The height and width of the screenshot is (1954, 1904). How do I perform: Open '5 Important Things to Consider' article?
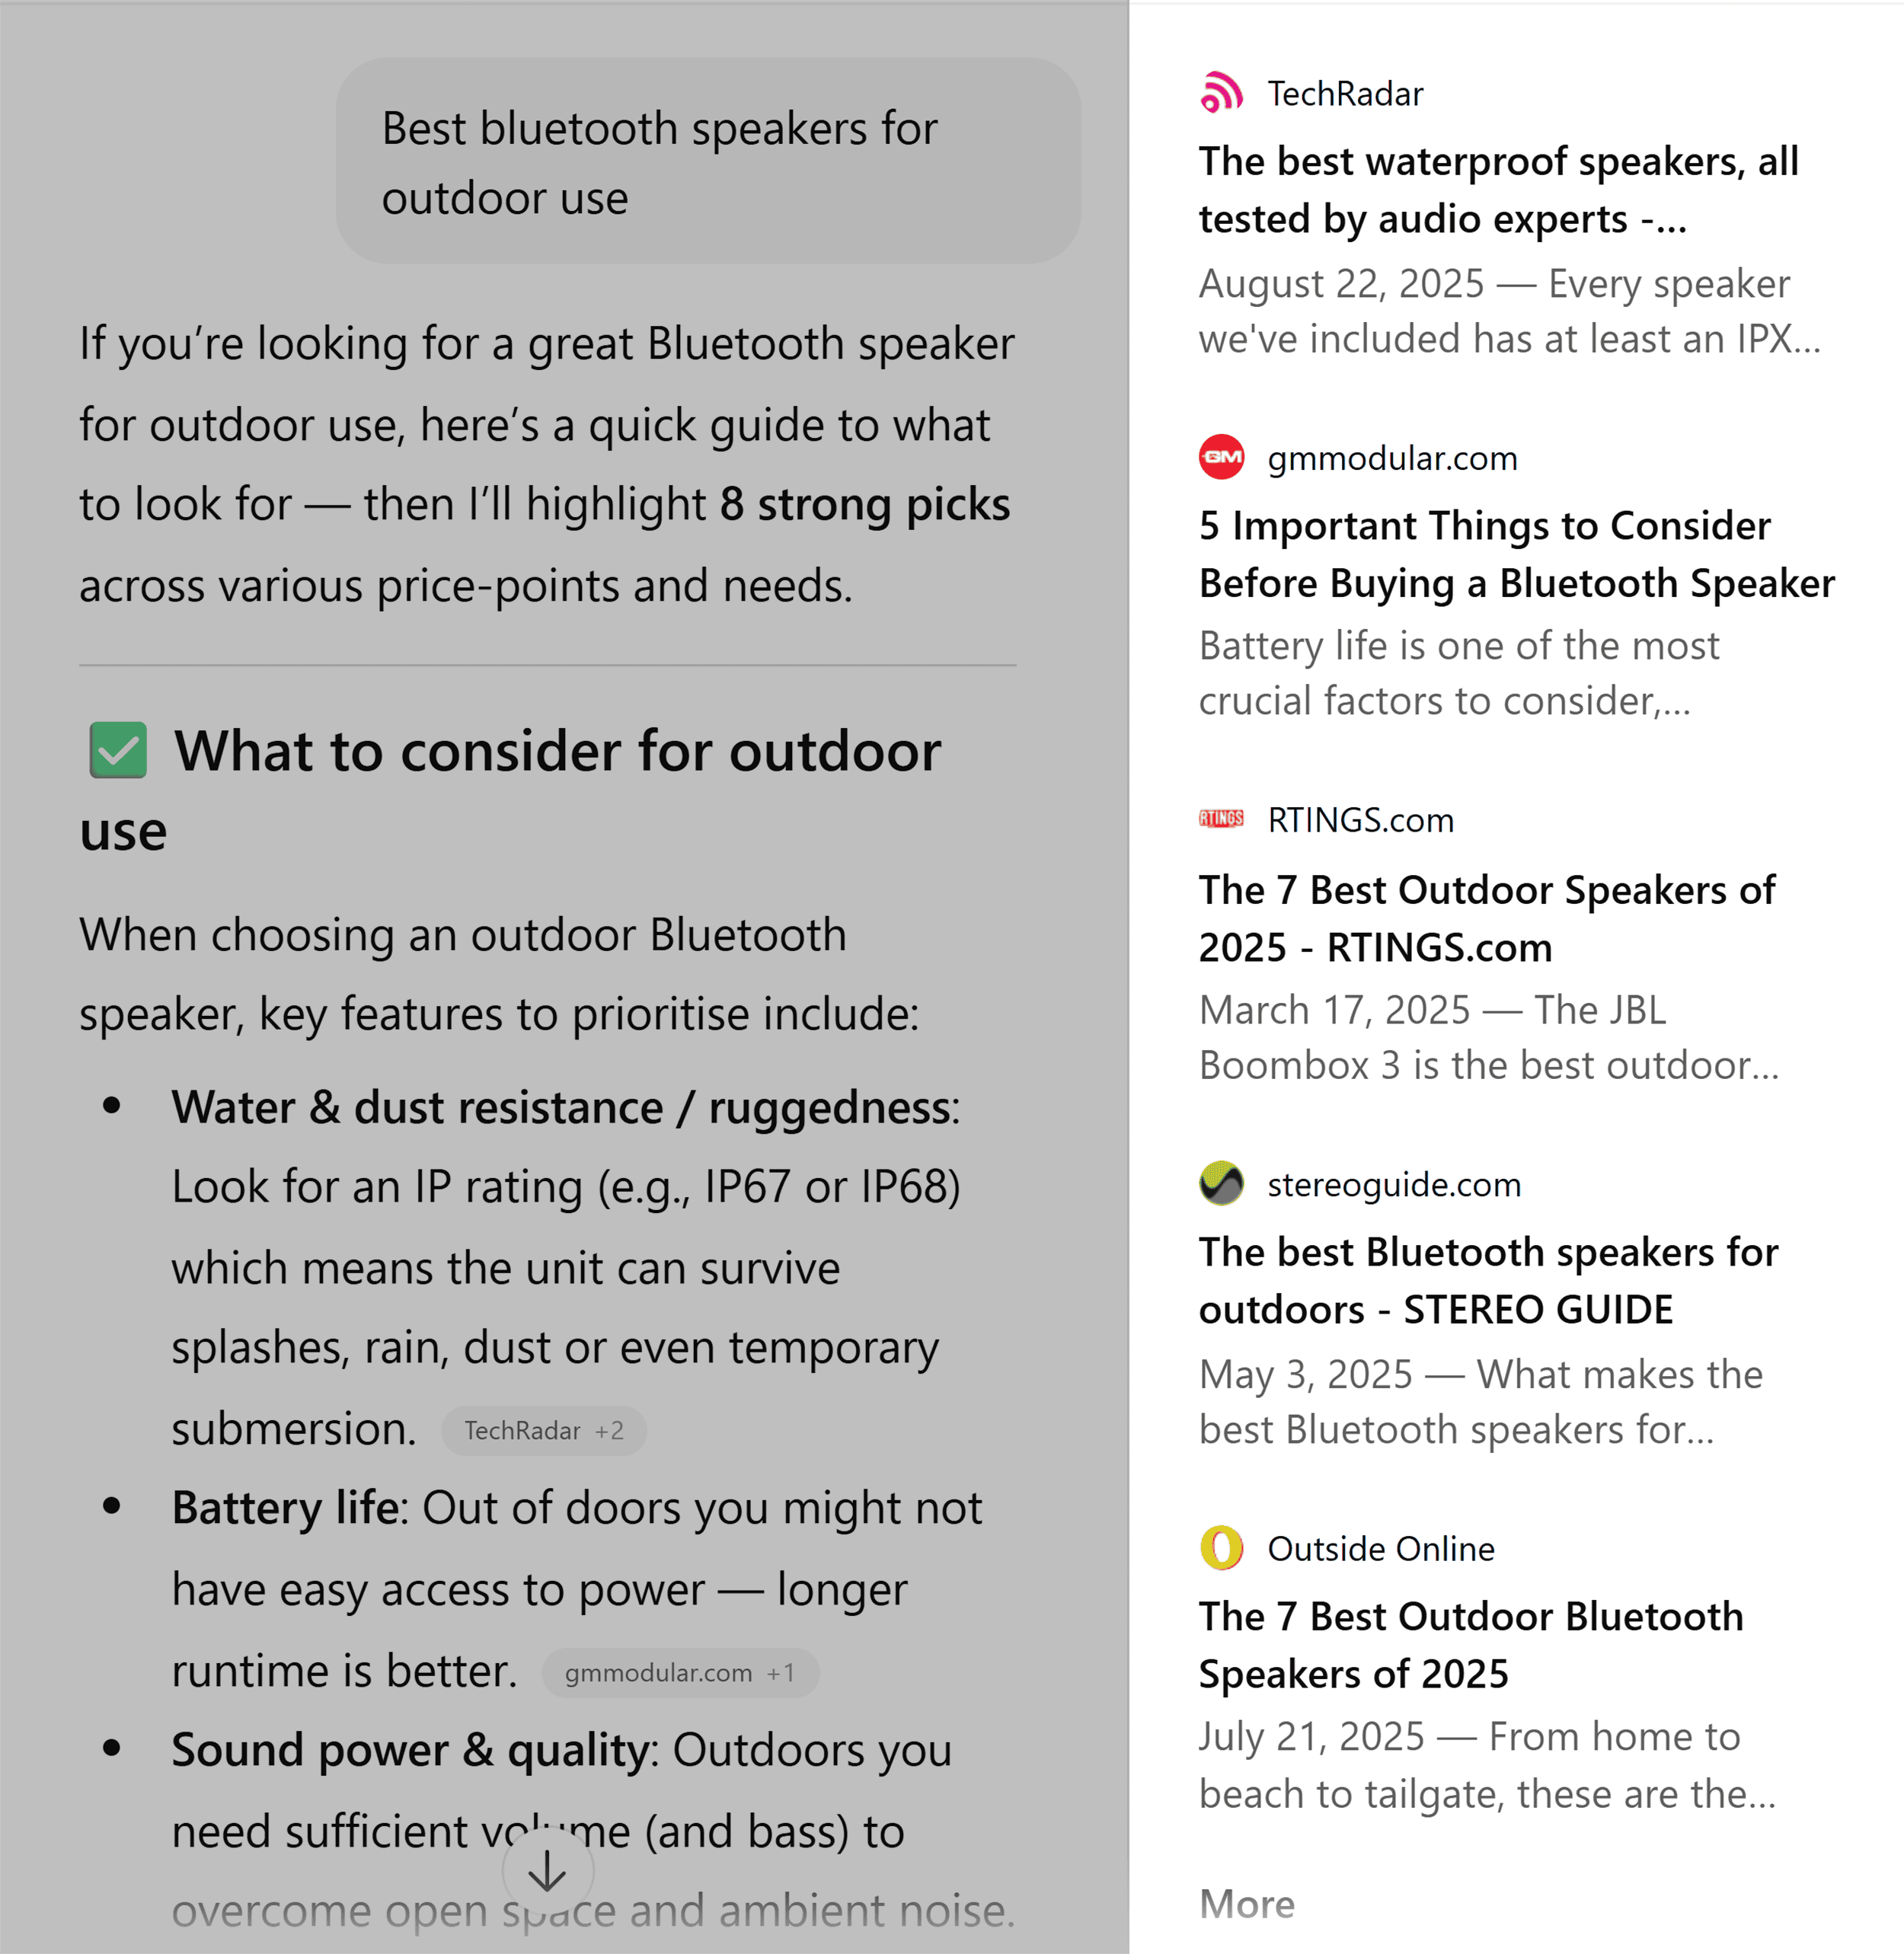1515,554
